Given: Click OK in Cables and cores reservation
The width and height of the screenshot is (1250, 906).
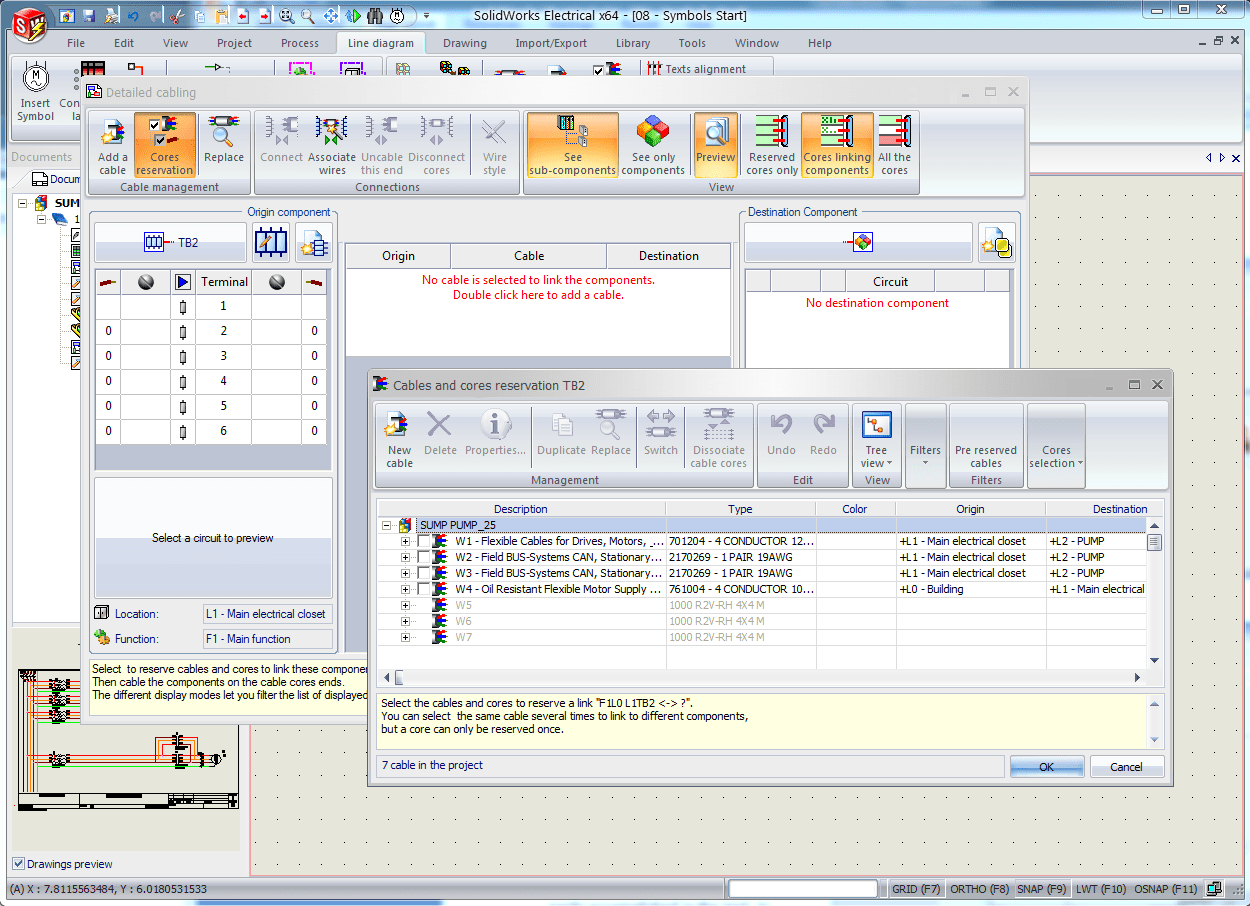Looking at the screenshot, I should (1047, 767).
